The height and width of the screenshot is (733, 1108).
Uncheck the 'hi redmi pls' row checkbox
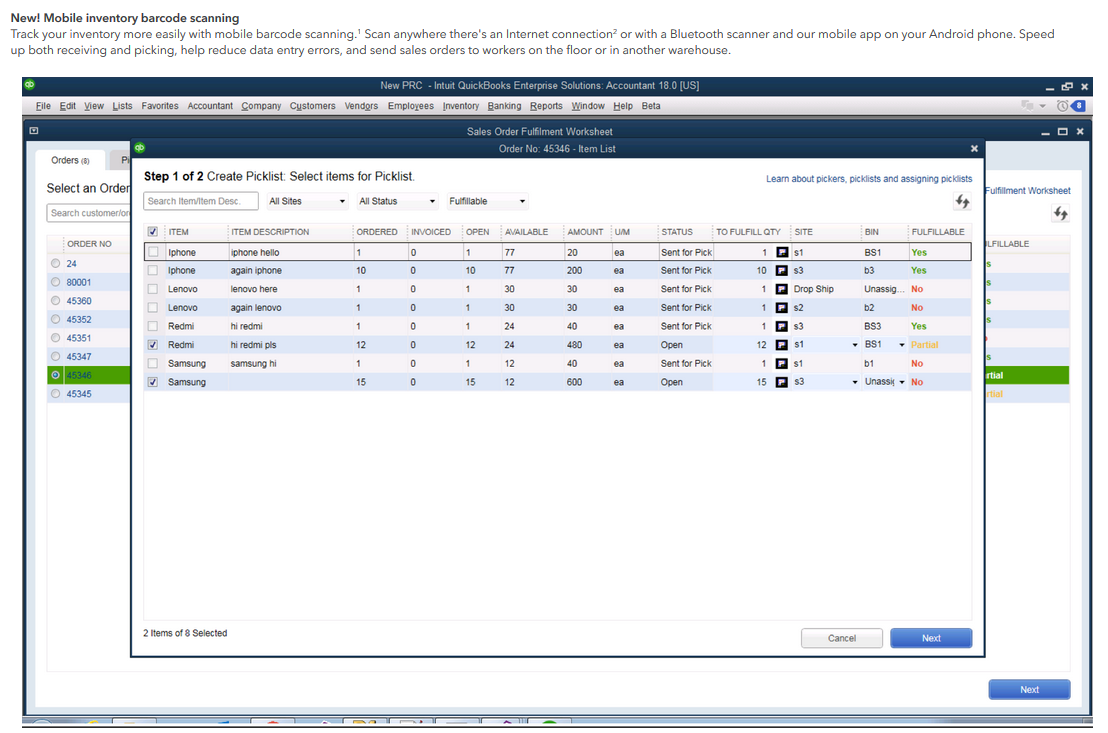click(x=153, y=345)
